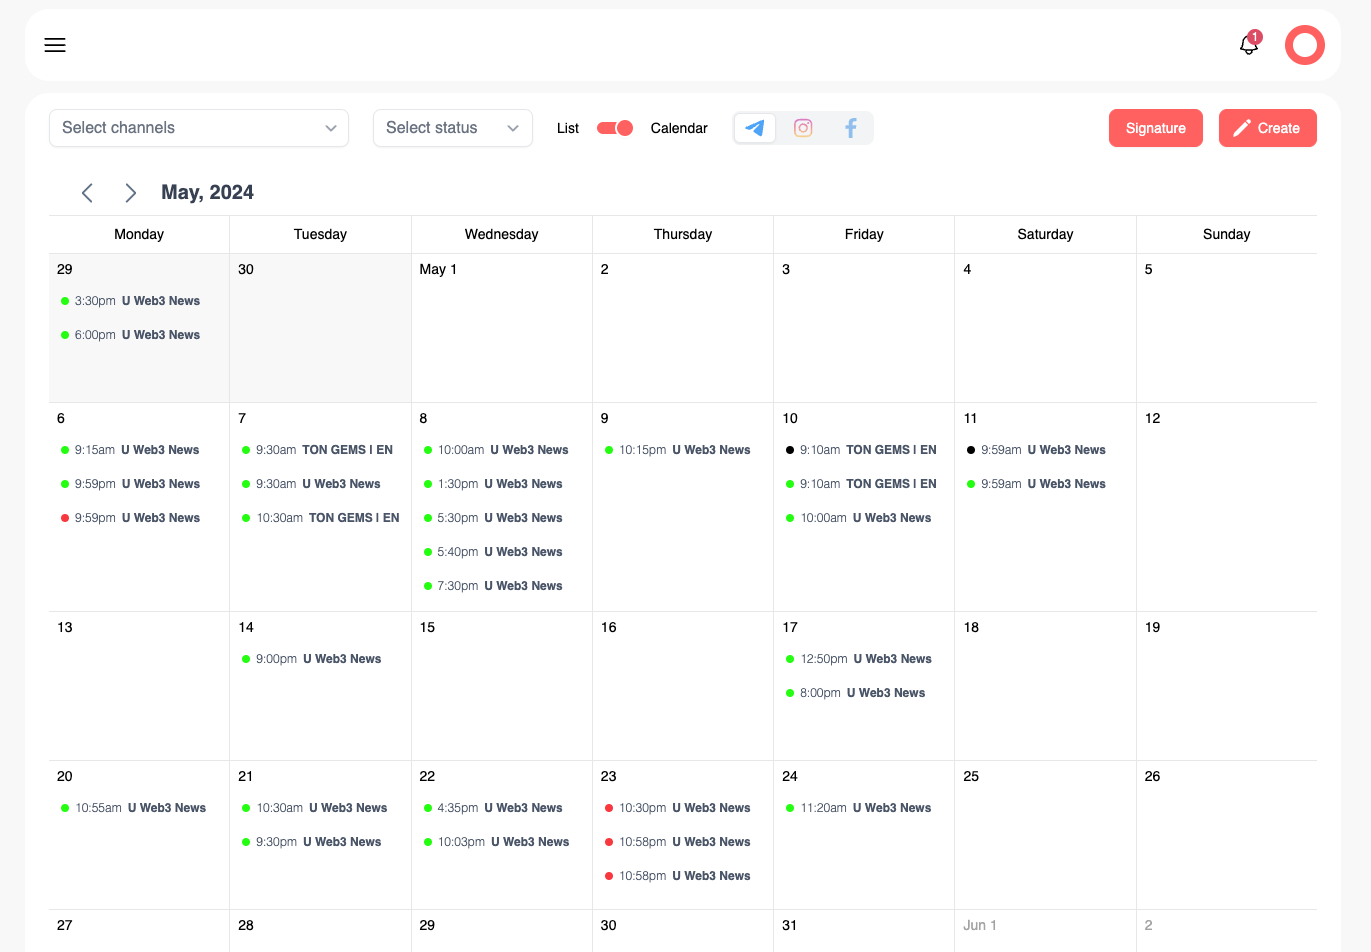The image size is (1371, 952).
Task: Click the Signature button
Action: pyautogui.click(x=1155, y=128)
